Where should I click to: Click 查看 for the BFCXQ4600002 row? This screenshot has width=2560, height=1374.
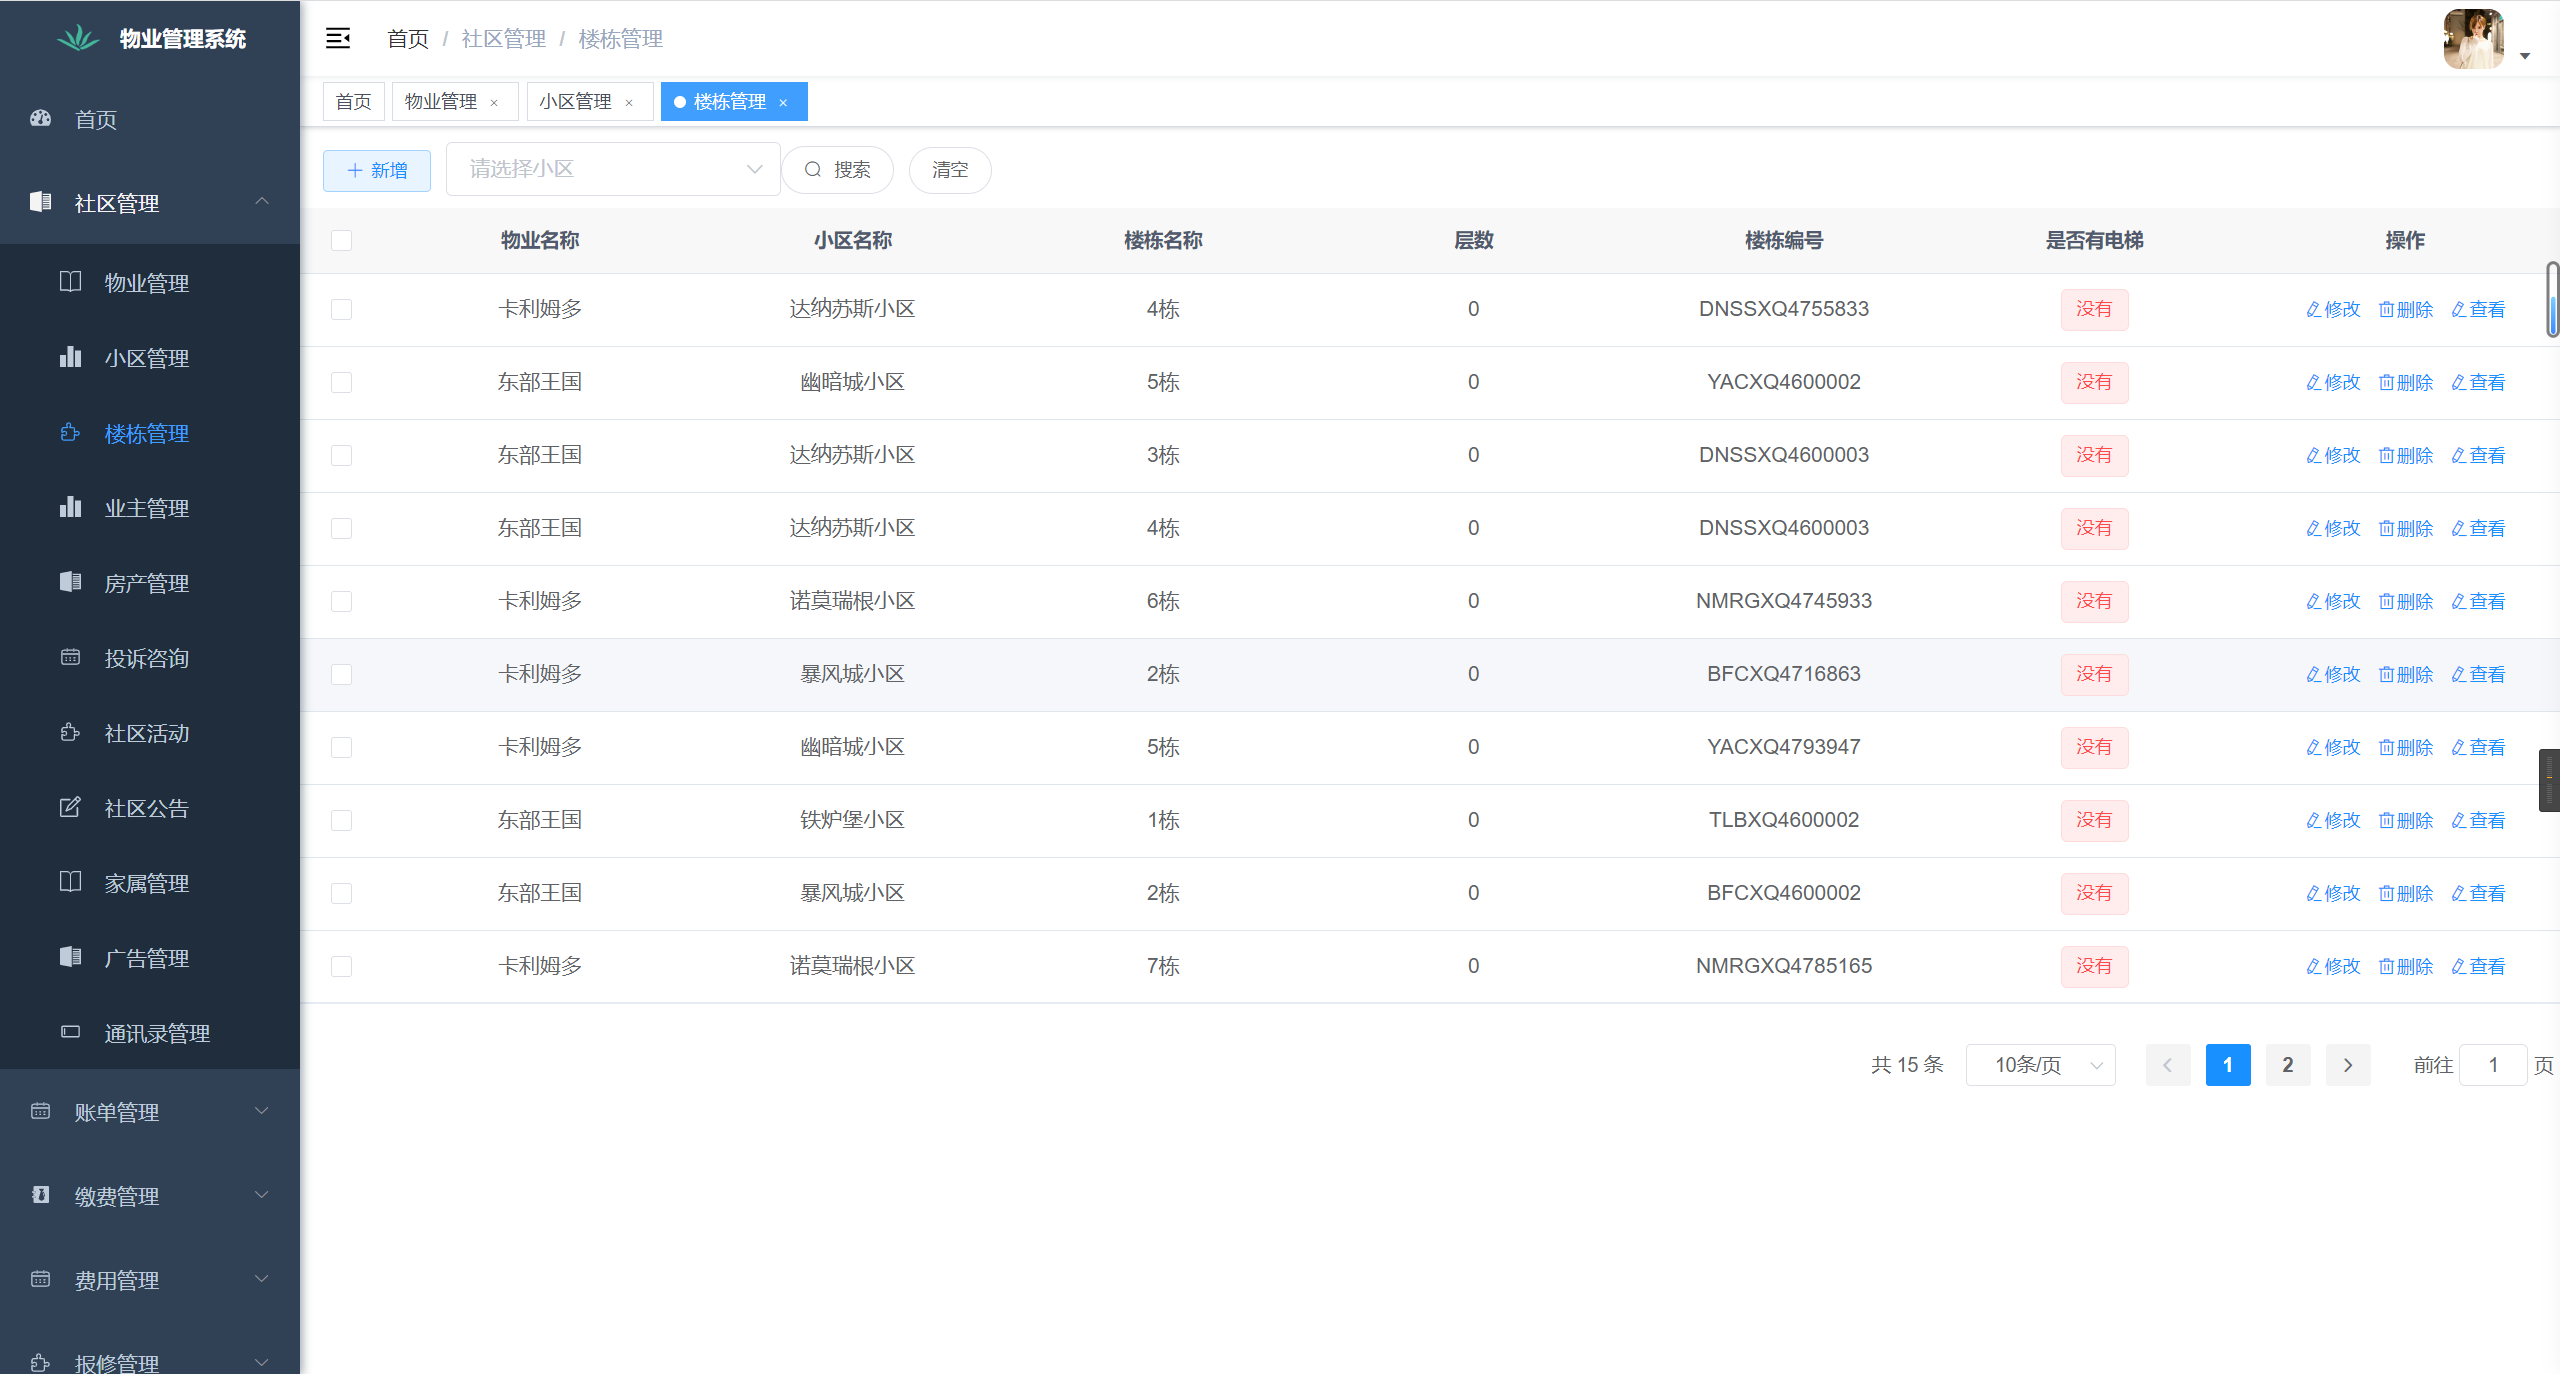(x=2478, y=893)
